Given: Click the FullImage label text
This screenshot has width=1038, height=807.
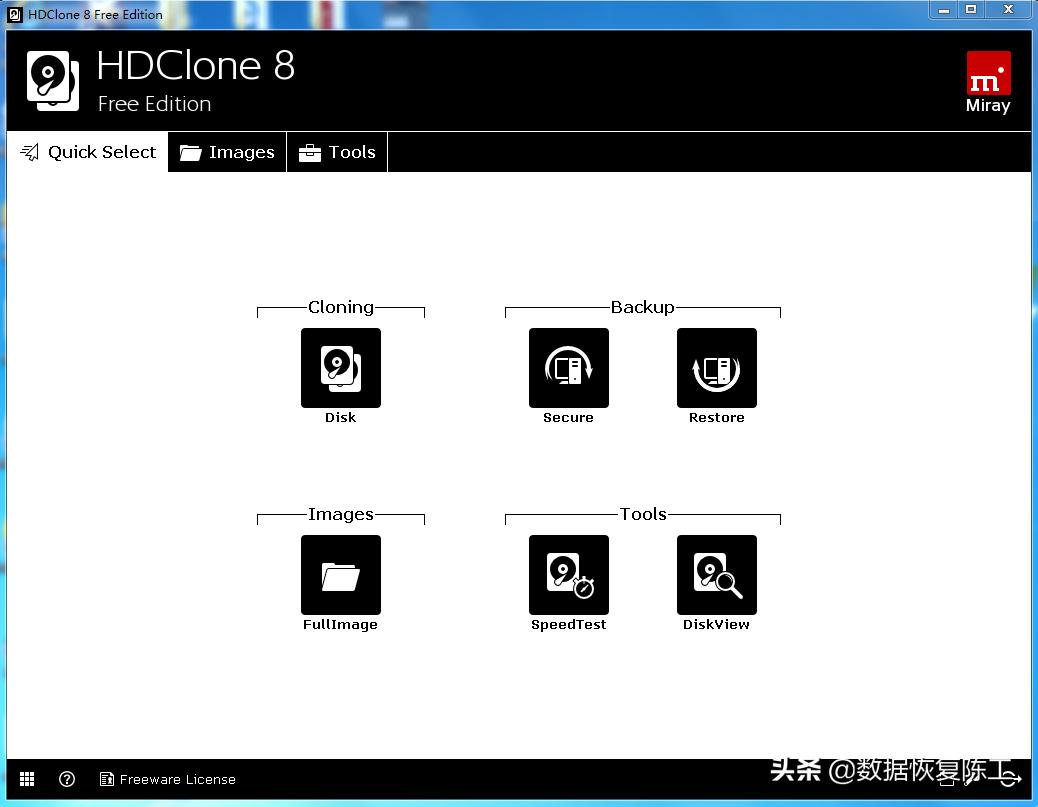Looking at the screenshot, I should (x=340, y=625).
